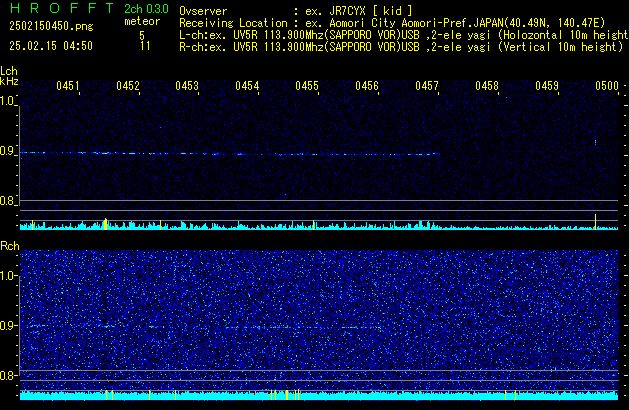Click the 0452 time marker

pyautogui.click(x=128, y=86)
